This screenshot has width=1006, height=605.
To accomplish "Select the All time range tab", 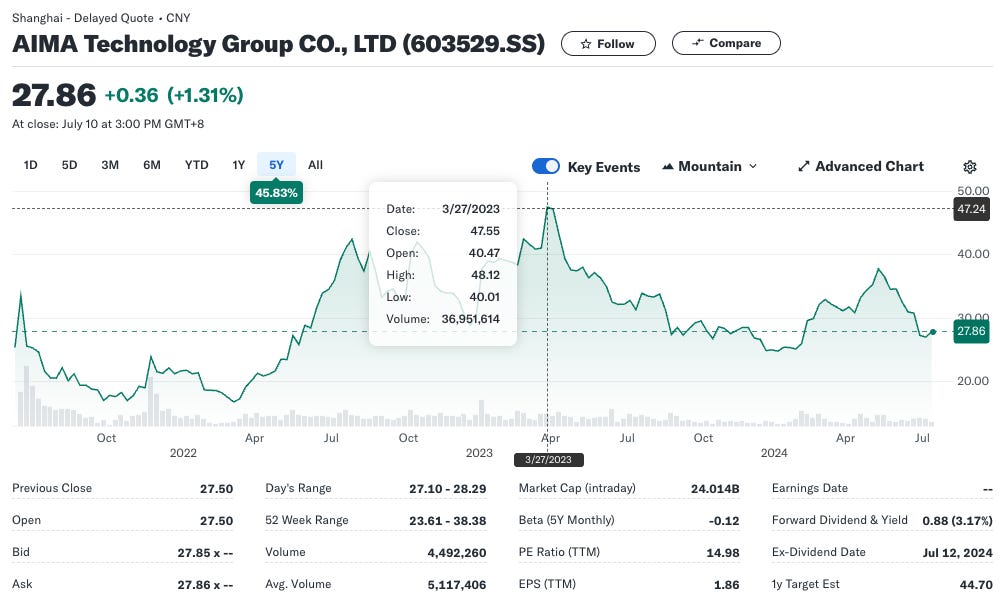I will click(x=315, y=165).
